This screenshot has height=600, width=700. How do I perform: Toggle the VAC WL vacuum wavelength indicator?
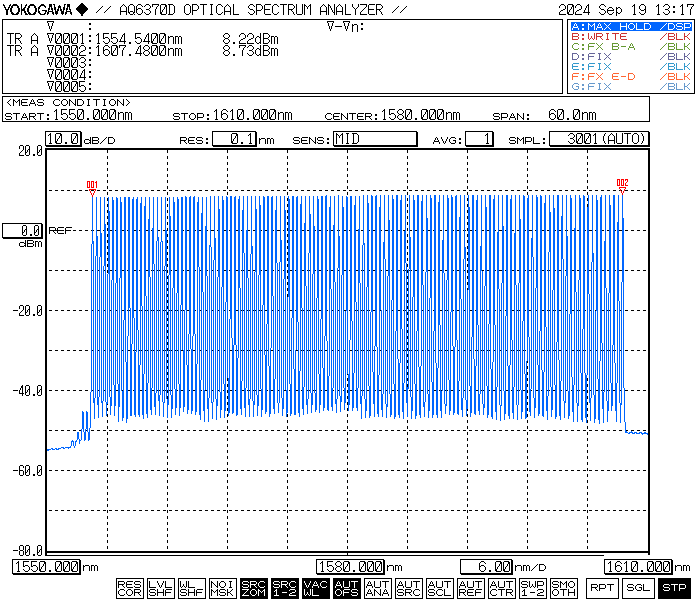tap(315, 588)
